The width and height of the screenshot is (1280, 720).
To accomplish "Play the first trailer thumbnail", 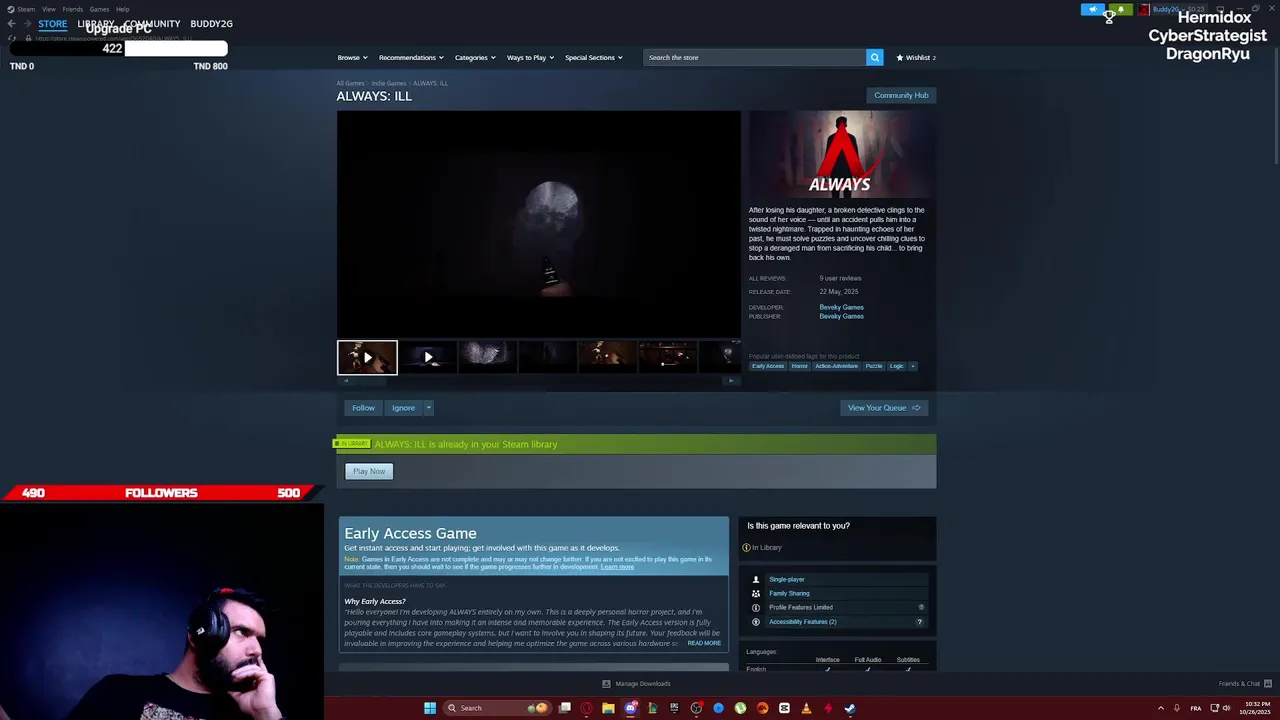I will point(367,357).
